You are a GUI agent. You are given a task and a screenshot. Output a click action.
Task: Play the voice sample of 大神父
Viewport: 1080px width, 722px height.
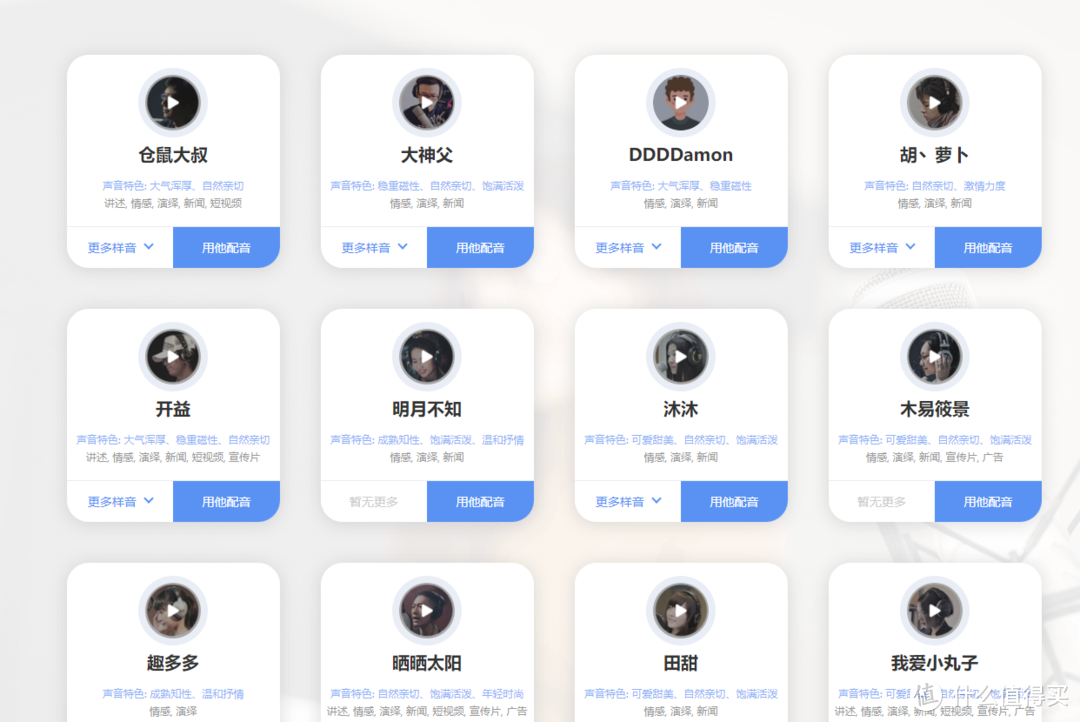[x=426, y=101]
